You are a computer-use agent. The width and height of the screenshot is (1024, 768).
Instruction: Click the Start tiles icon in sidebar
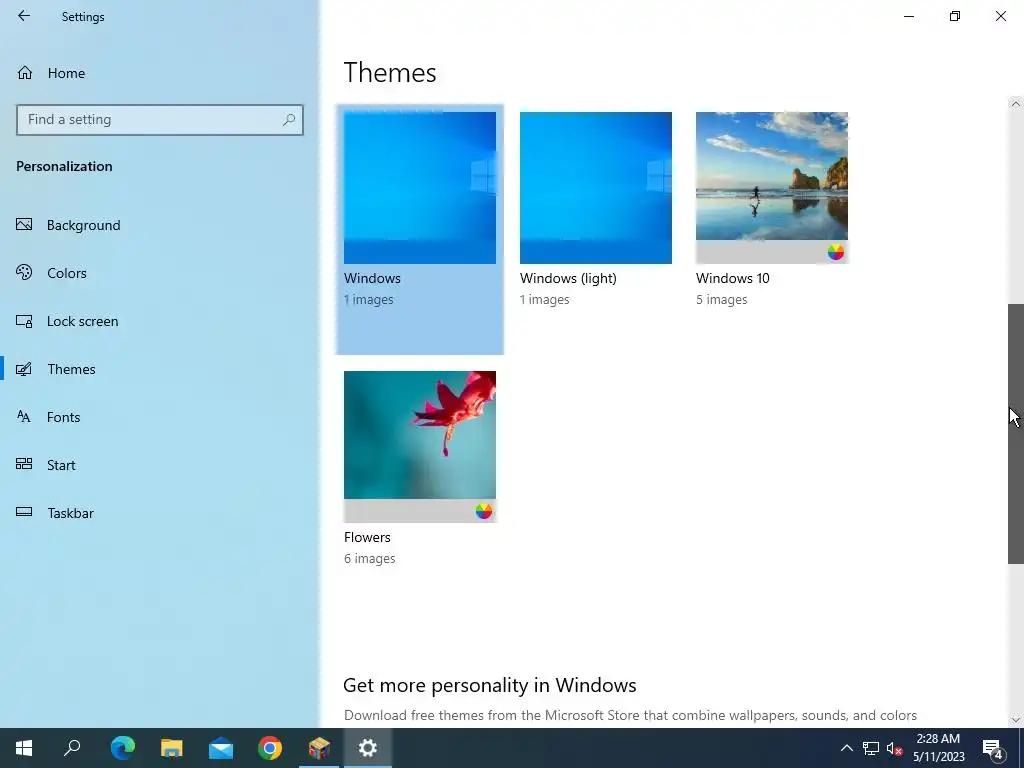pyautogui.click(x=24, y=464)
